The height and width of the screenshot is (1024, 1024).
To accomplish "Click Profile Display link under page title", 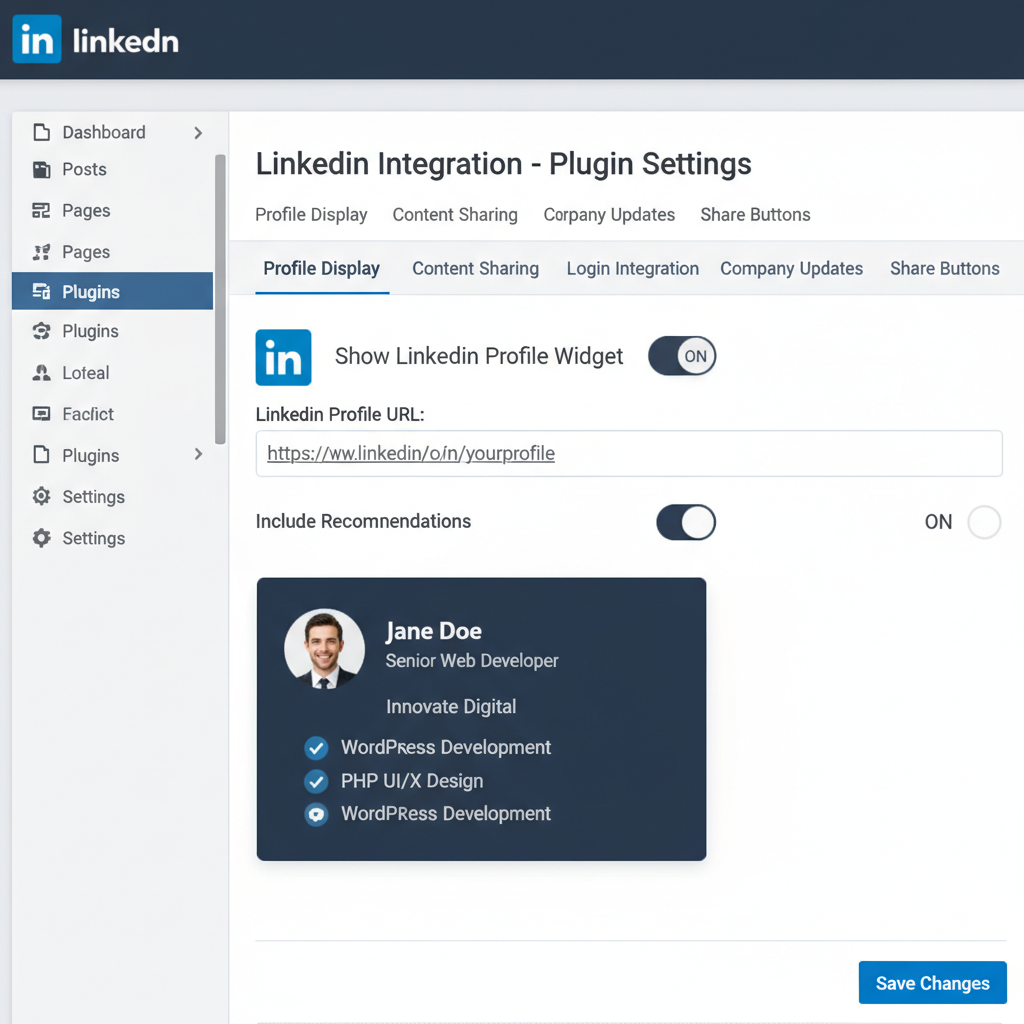I will tap(311, 215).
